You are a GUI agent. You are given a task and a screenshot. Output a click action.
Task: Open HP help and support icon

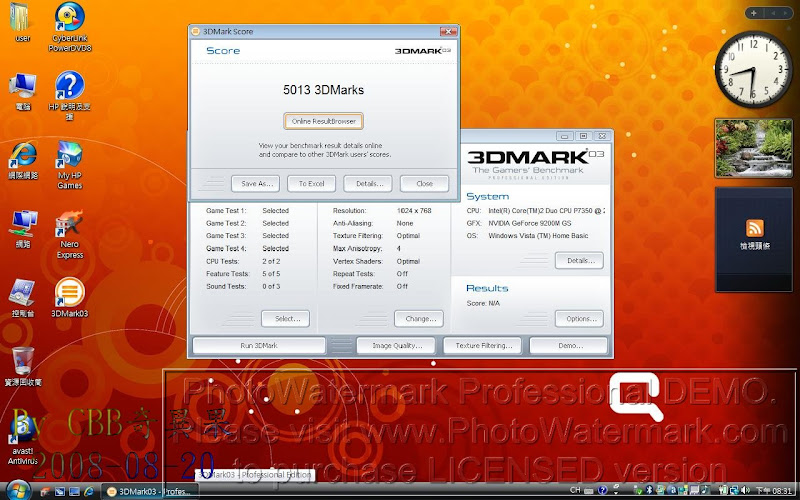70,96
